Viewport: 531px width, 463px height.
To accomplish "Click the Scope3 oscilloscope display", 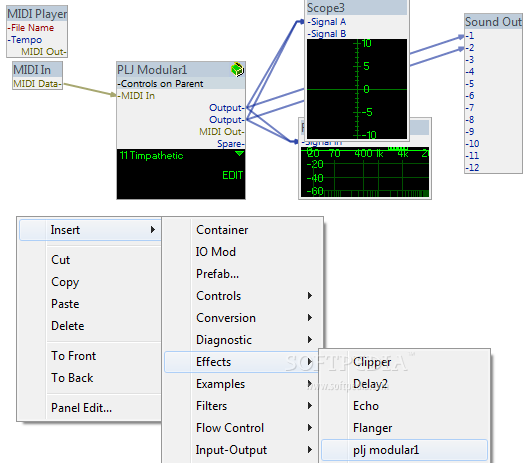I will point(357,89).
